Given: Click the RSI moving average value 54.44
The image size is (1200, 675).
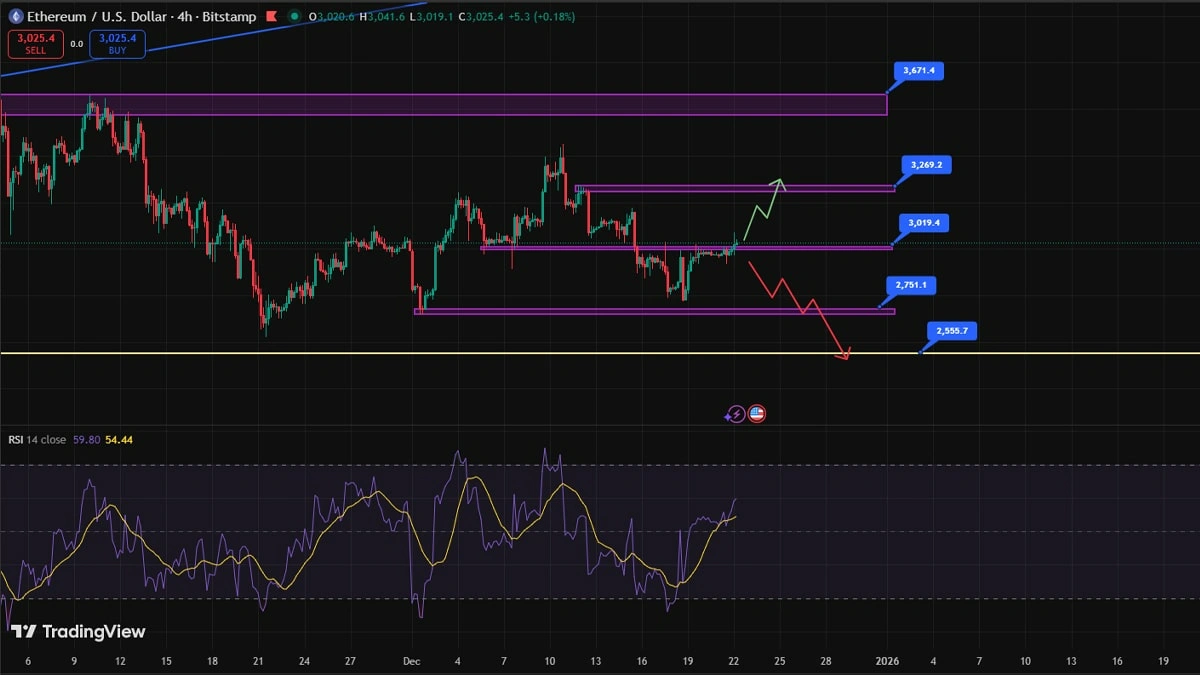Looking at the screenshot, I should click(x=119, y=439).
